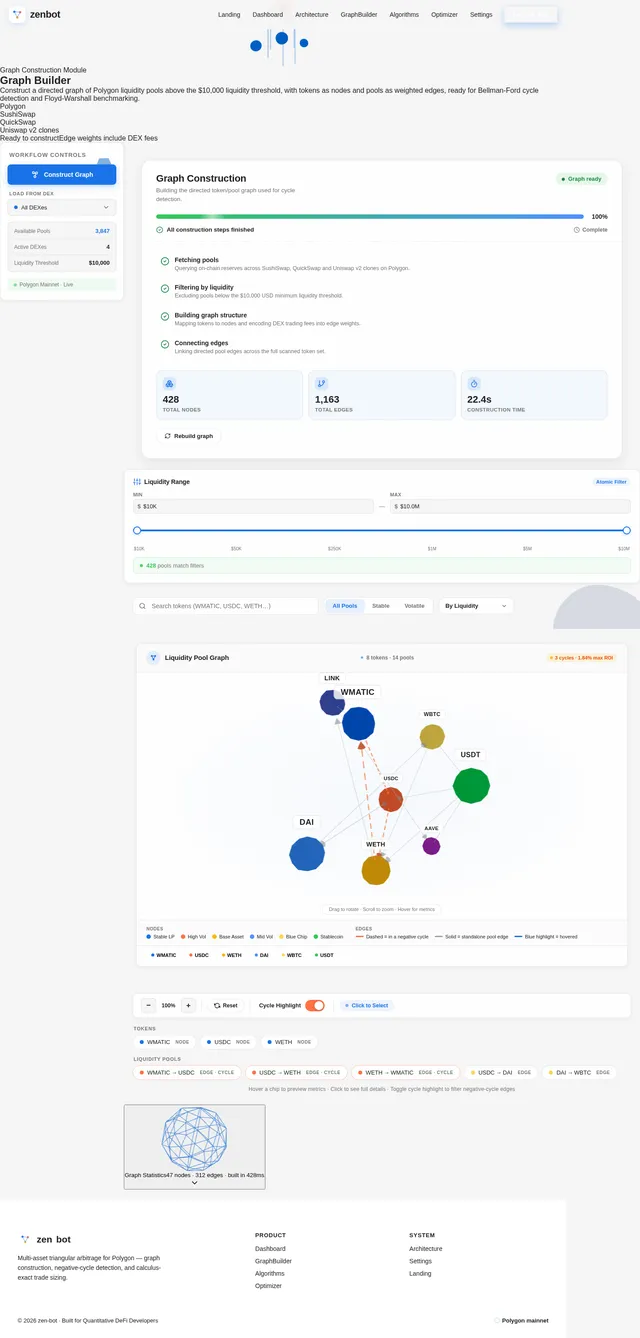Click the AAVE node in the graph
Screen dimensions: 640x1338
click(431, 846)
